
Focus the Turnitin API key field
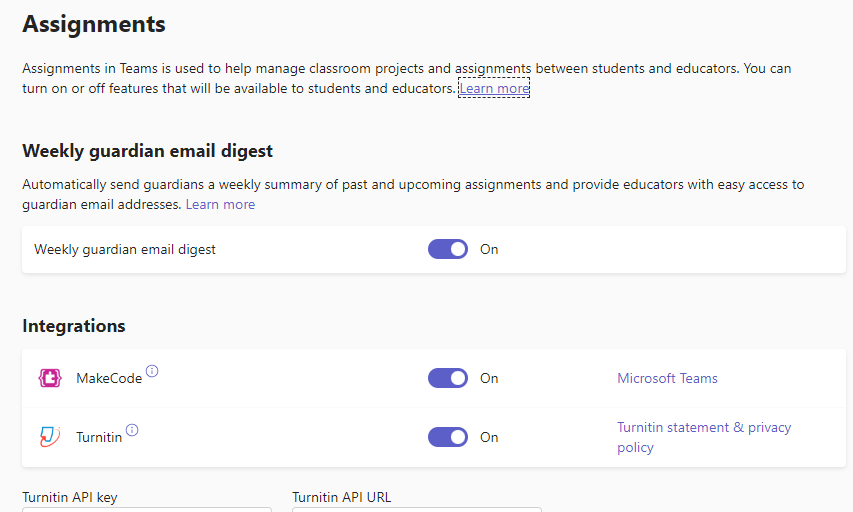point(147,509)
